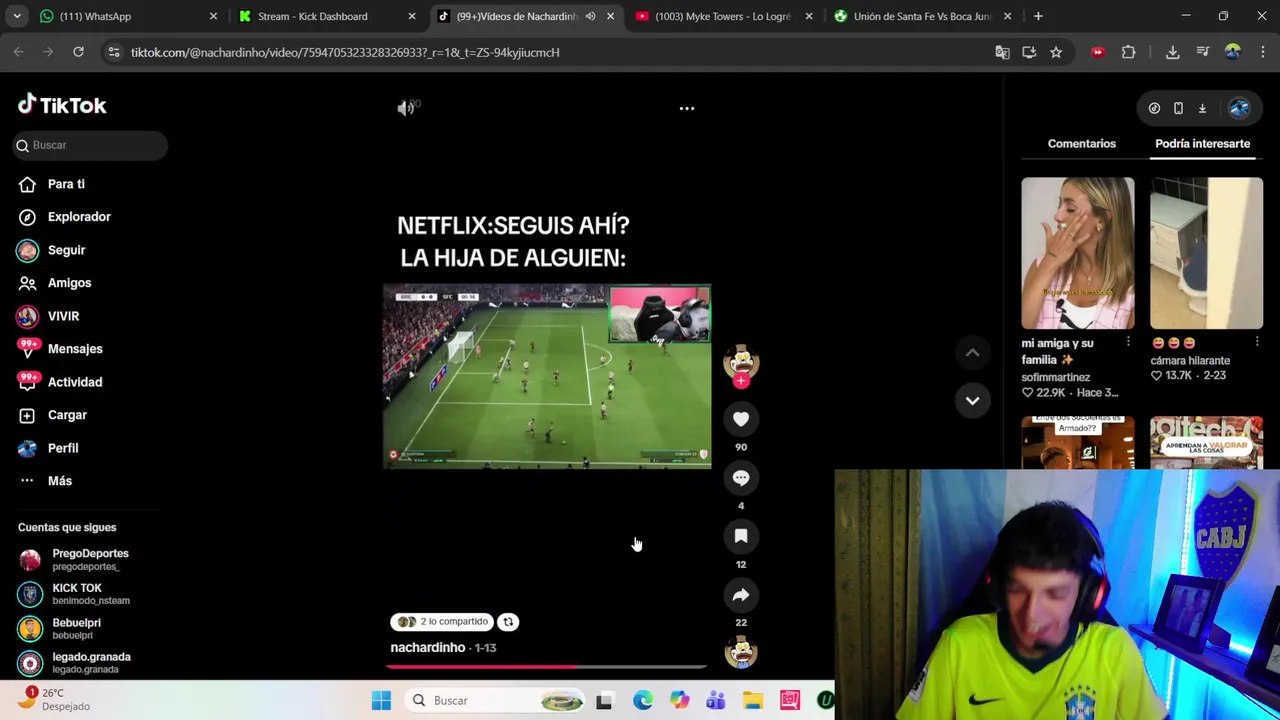Image resolution: width=1280 pixels, height=720 pixels.
Task: Seek on the red video progress bar
Action: click(x=546, y=666)
